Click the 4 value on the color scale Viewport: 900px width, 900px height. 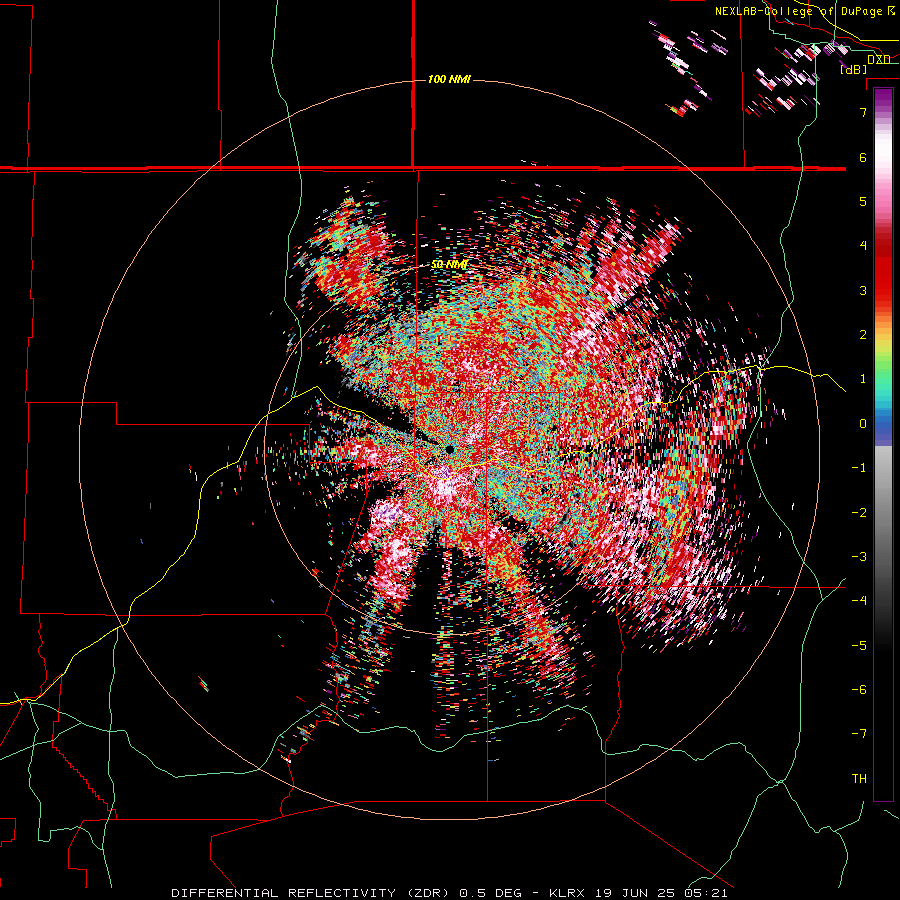(863, 246)
